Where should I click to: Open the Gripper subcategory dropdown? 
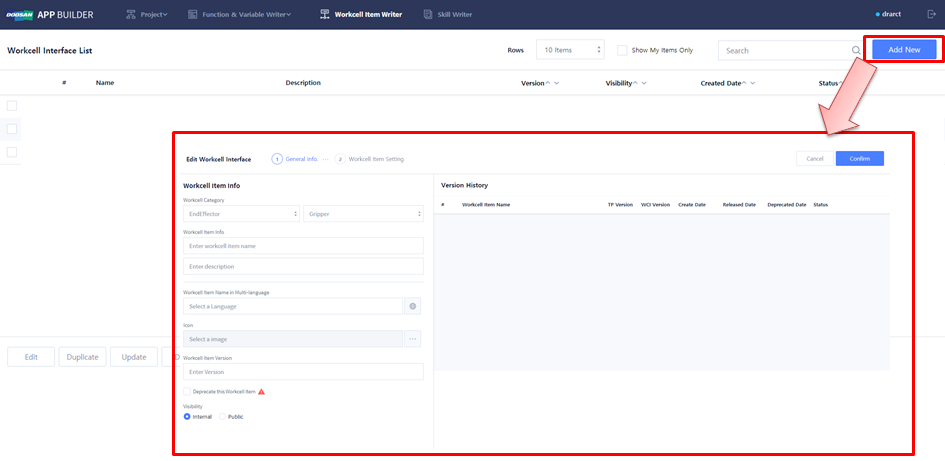pyautogui.click(x=363, y=214)
